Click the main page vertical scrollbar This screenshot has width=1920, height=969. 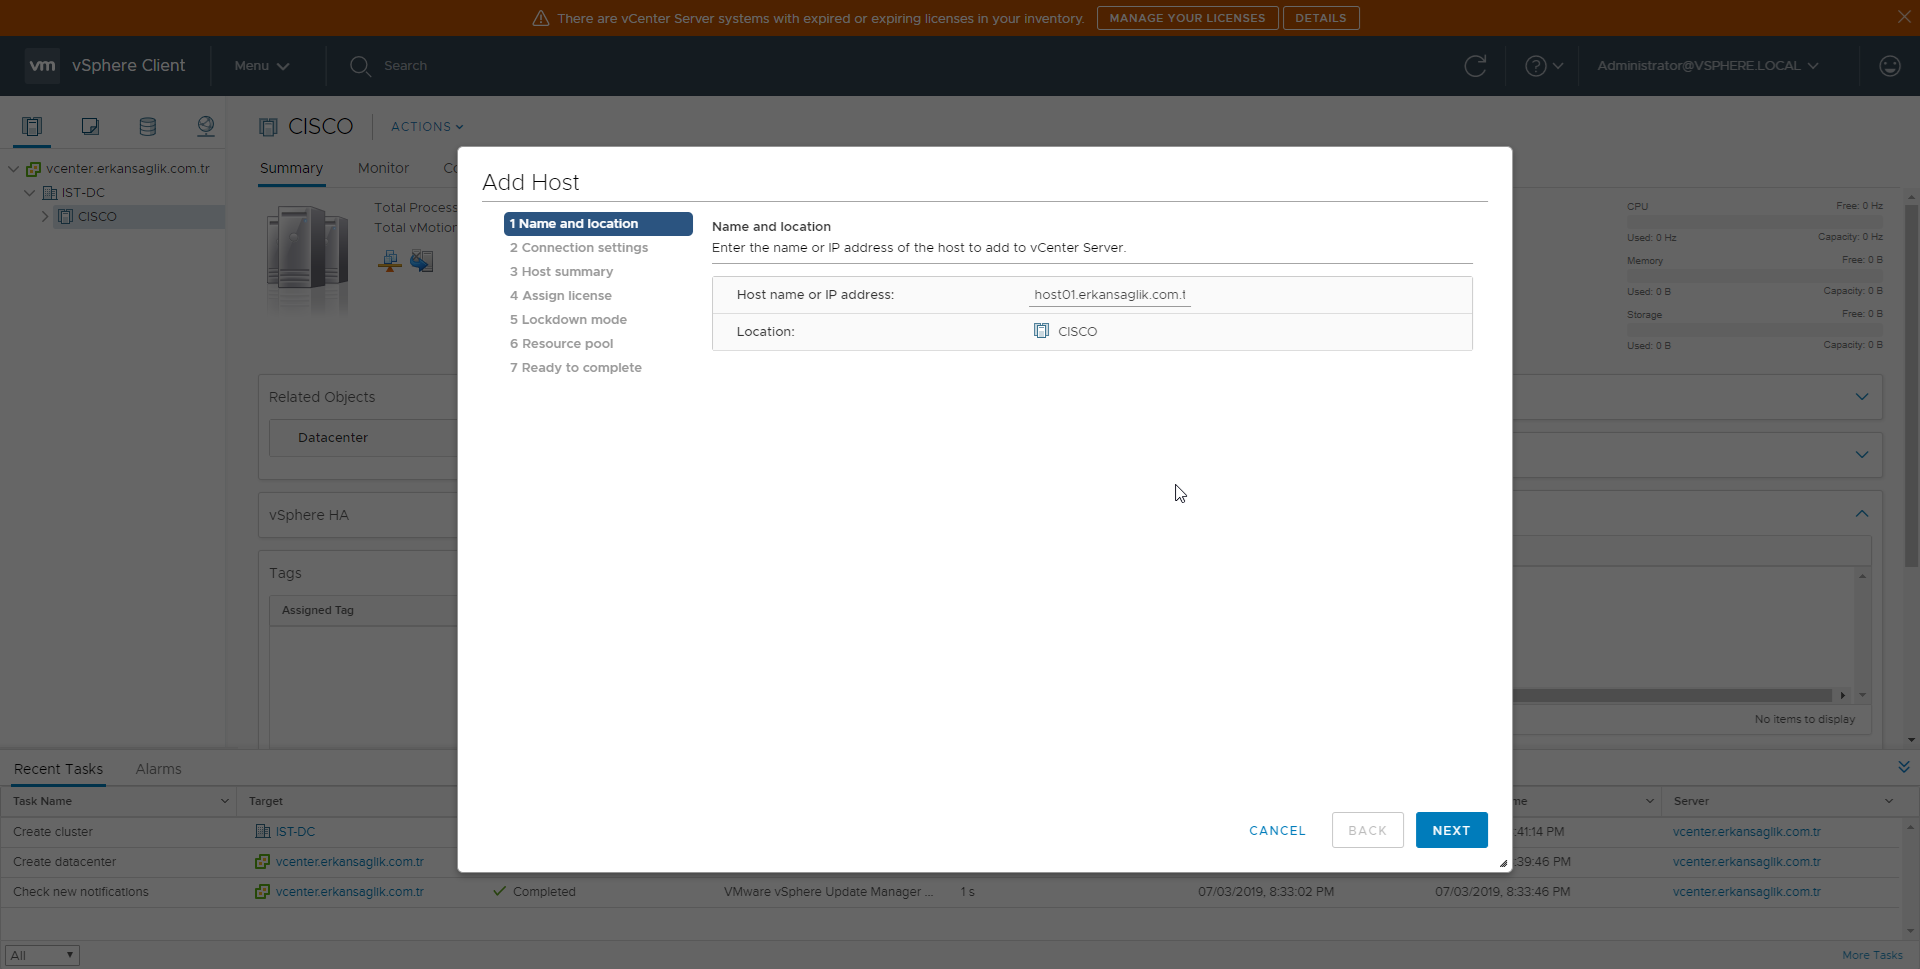[x=1911, y=385]
